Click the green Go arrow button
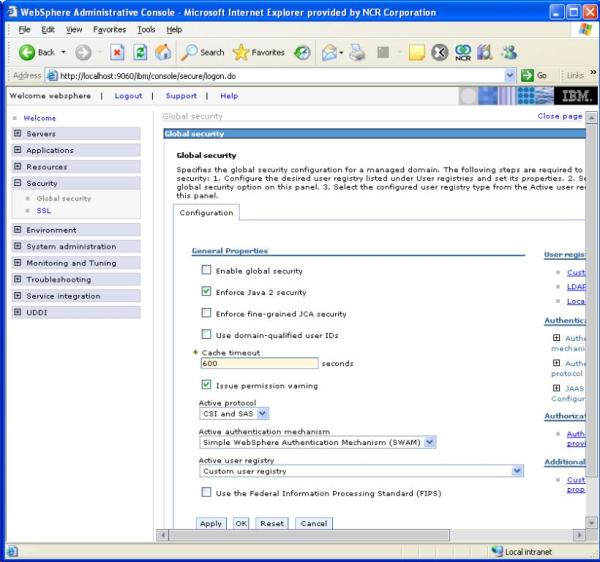 (527, 75)
